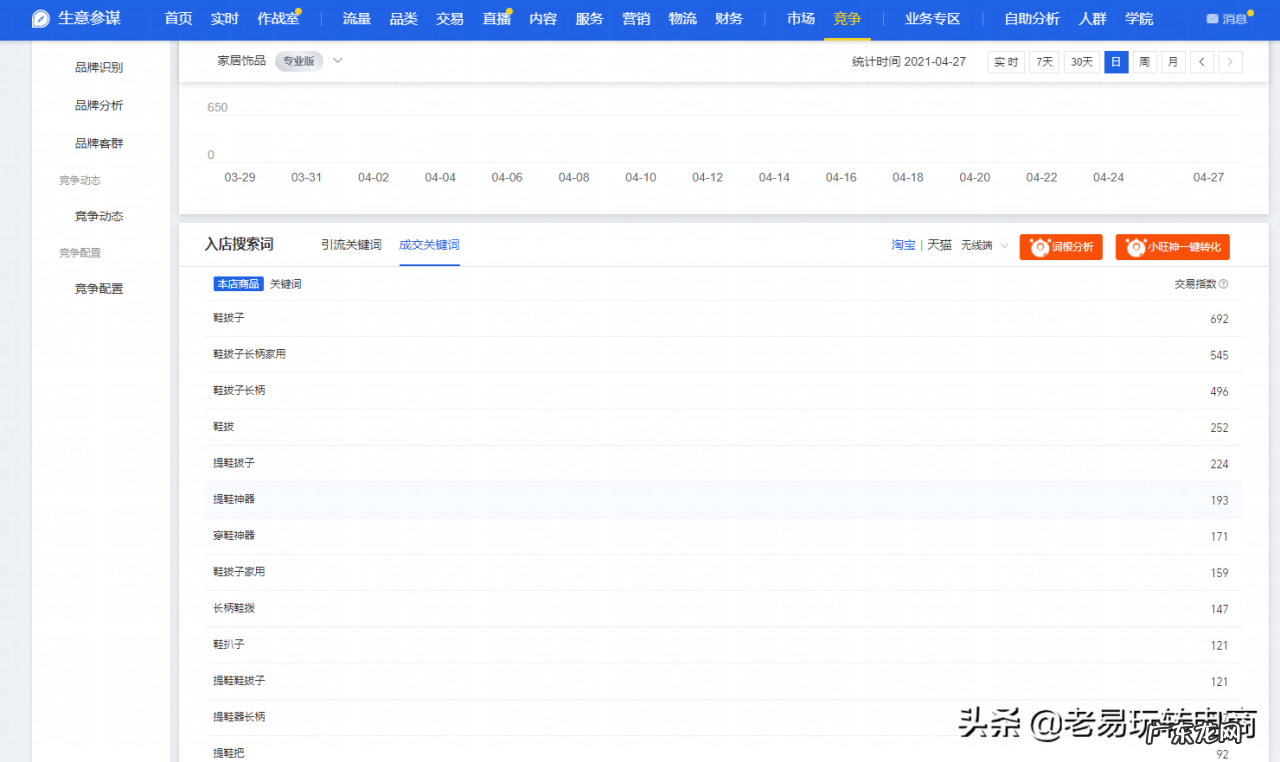Open the 自助分析 menu item
The image size is (1280, 762).
click(x=1034, y=18)
